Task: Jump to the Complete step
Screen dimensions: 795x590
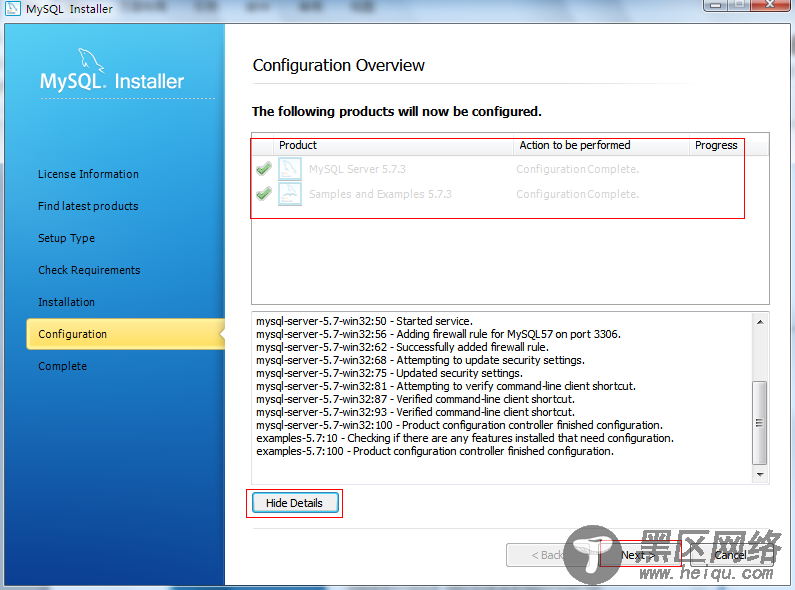Action: [62, 366]
